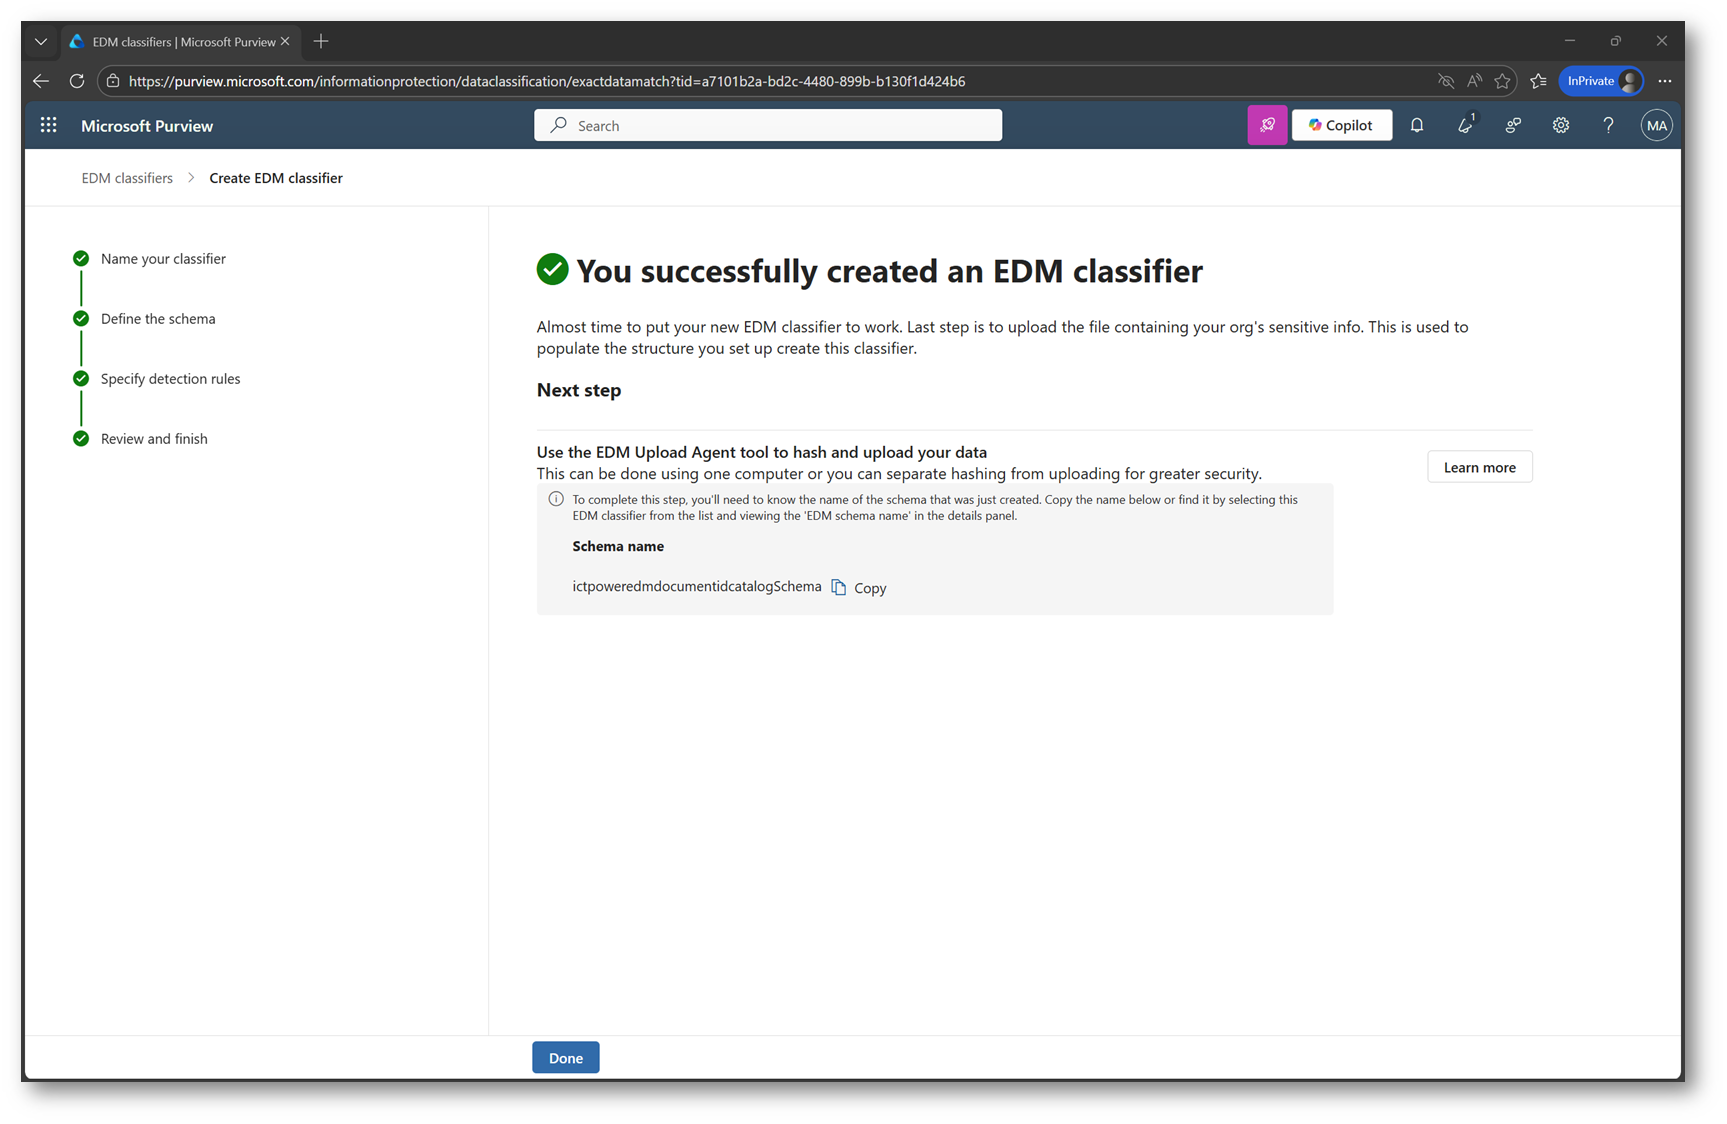The width and height of the screenshot is (1727, 1124).
Task: Open the Copilot button
Action: pos(1341,125)
